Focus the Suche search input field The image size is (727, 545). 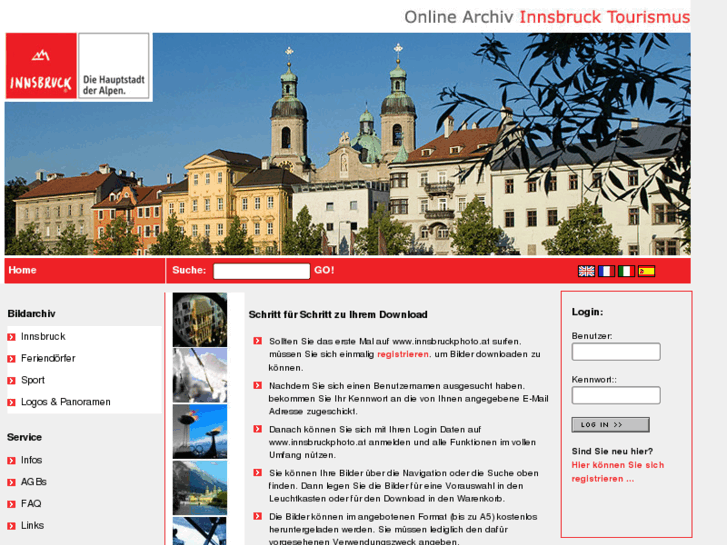pyautogui.click(x=261, y=271)
